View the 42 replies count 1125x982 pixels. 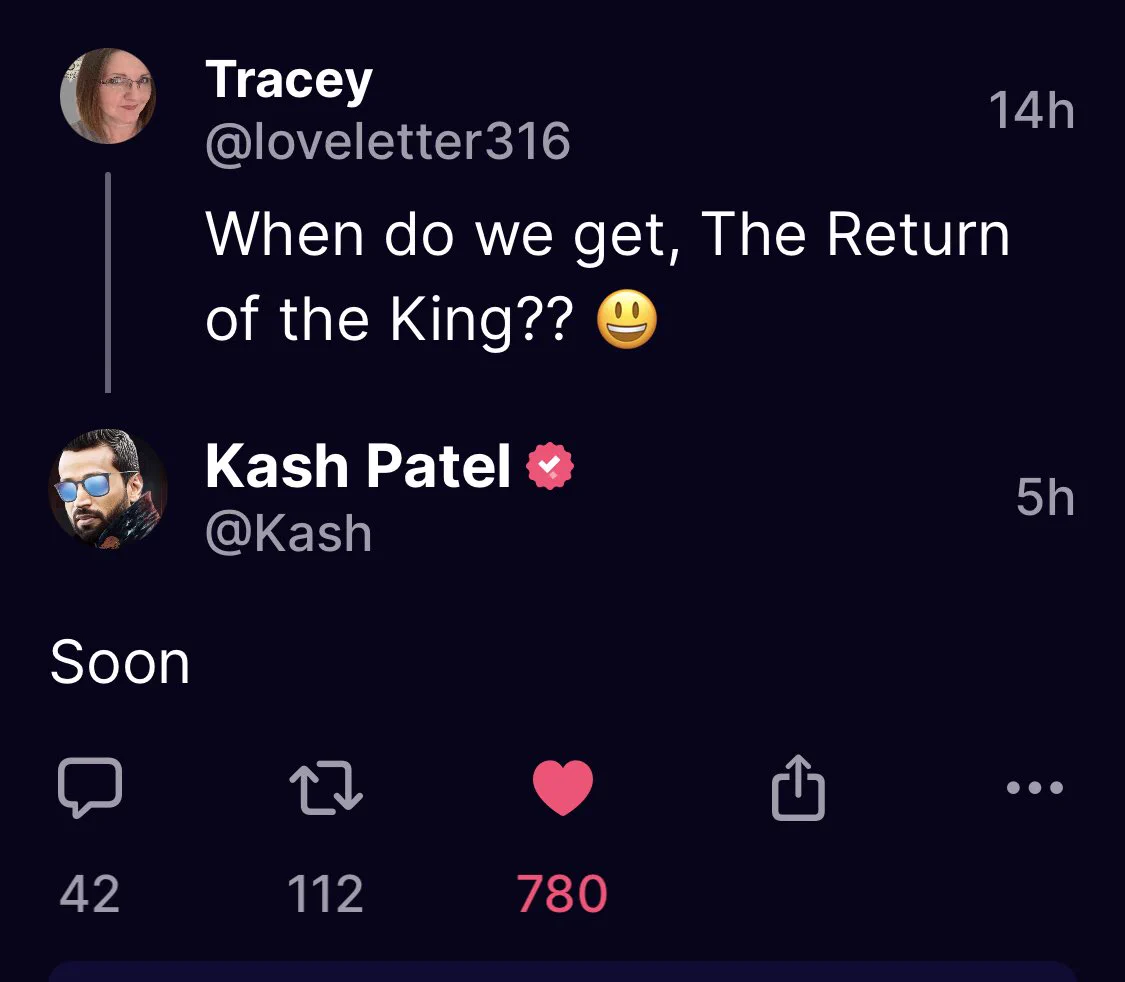pos(90,893)
